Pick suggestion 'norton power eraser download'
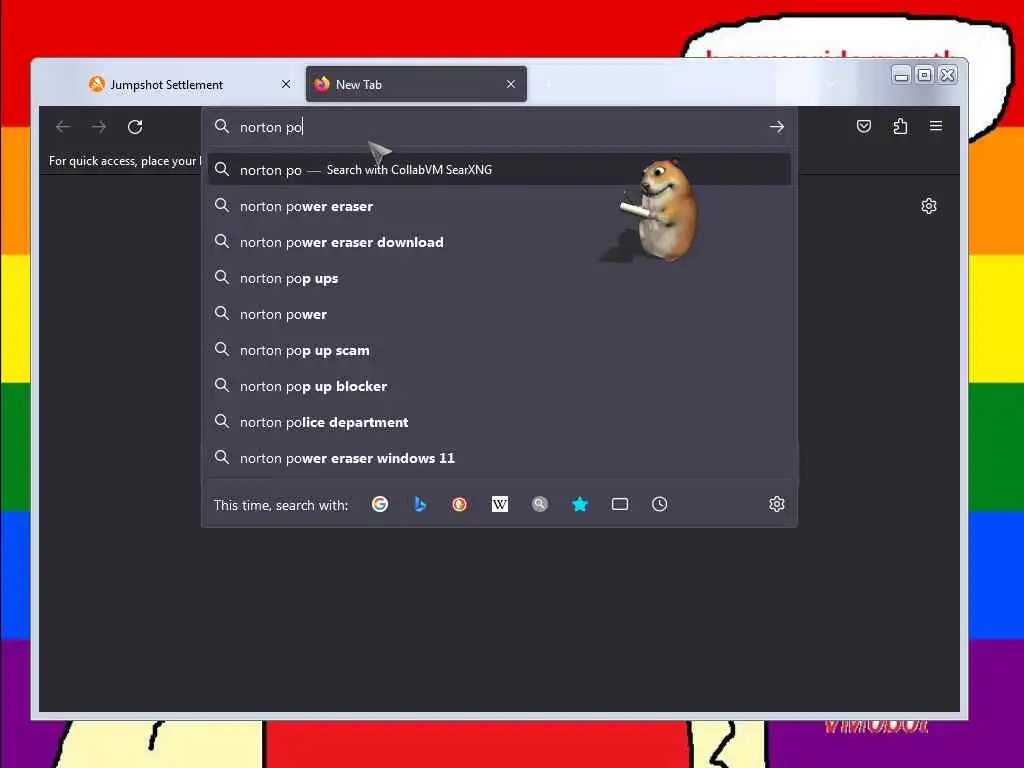1024x768 pixels. (x=500, y=242)
